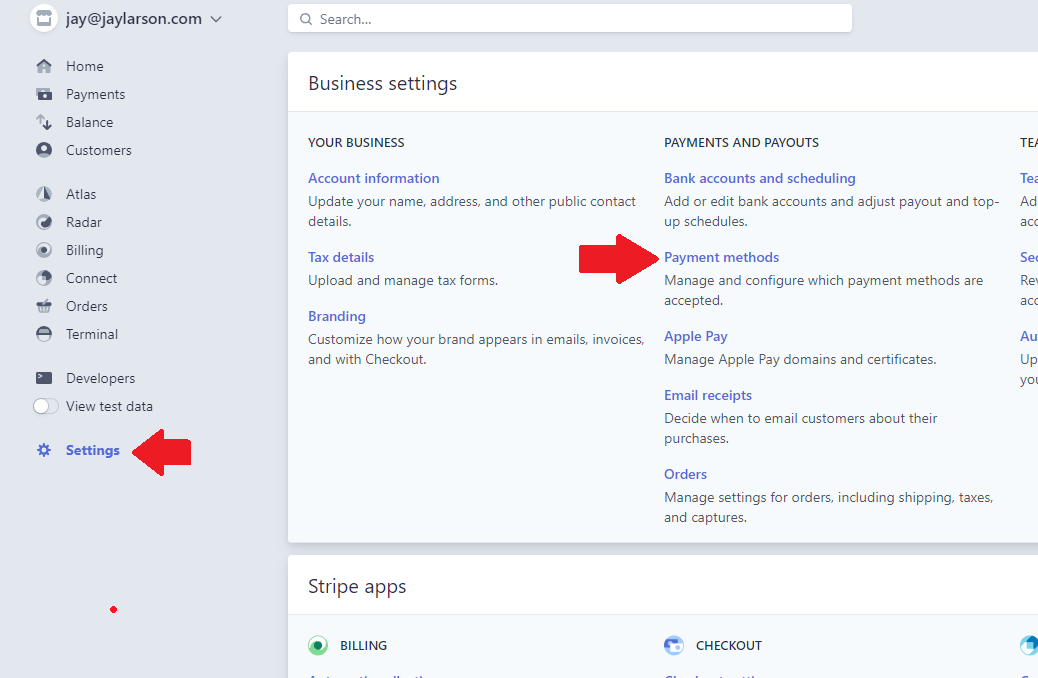The image size is (1038, 678).
Task: Click the blue Checkout app icon
Action: click(674, 645)
